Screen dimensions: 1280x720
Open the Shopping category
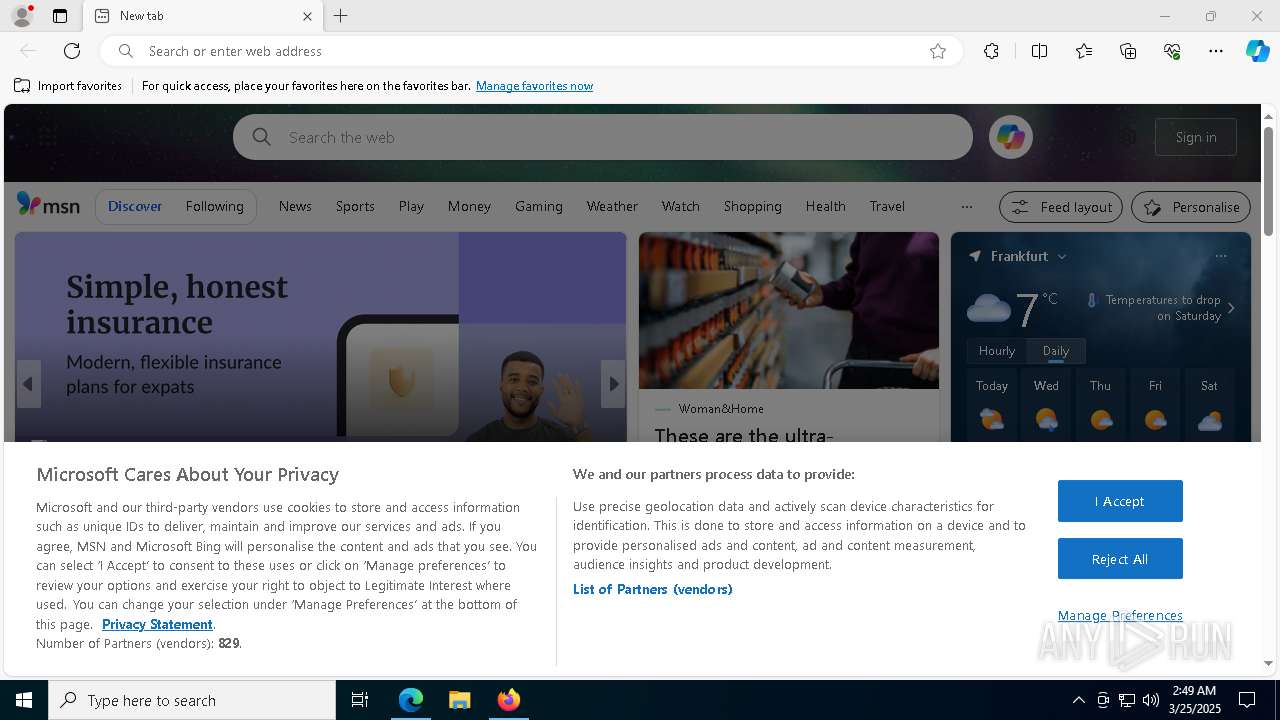pyautogui.click(x=752, y=206)
